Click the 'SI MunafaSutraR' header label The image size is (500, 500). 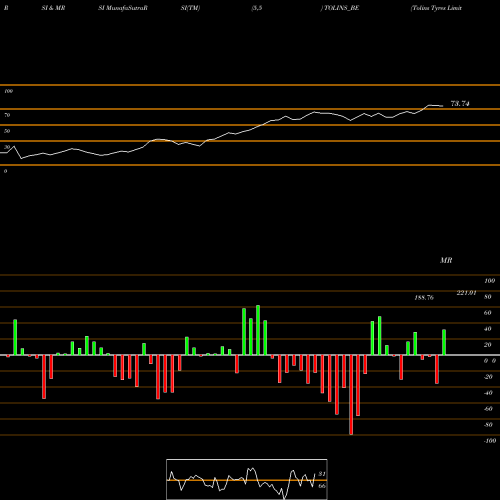click(123, 8)
